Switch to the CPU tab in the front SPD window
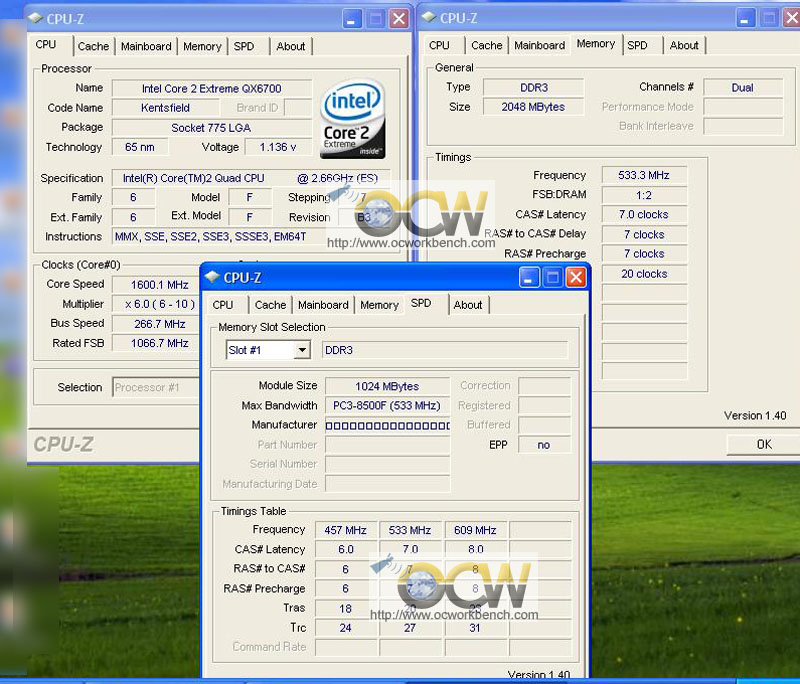The height and width of the screenshot is (684, 800). 223,305
